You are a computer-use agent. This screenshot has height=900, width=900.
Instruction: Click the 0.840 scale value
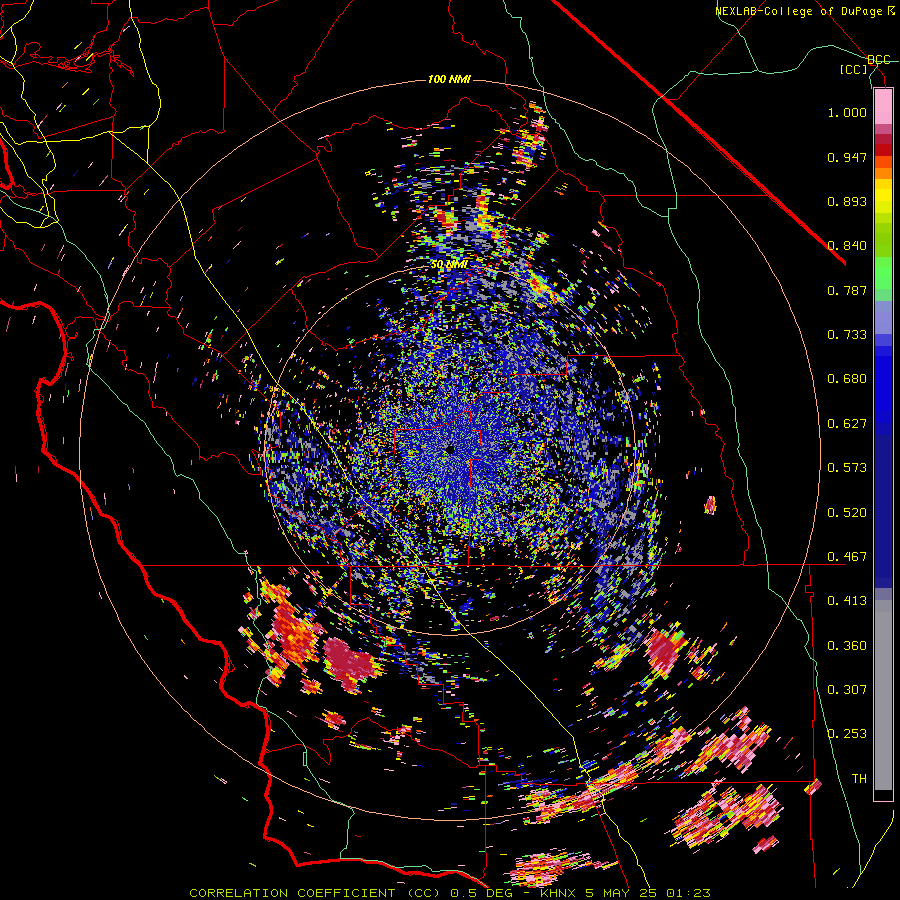(847, 246)
